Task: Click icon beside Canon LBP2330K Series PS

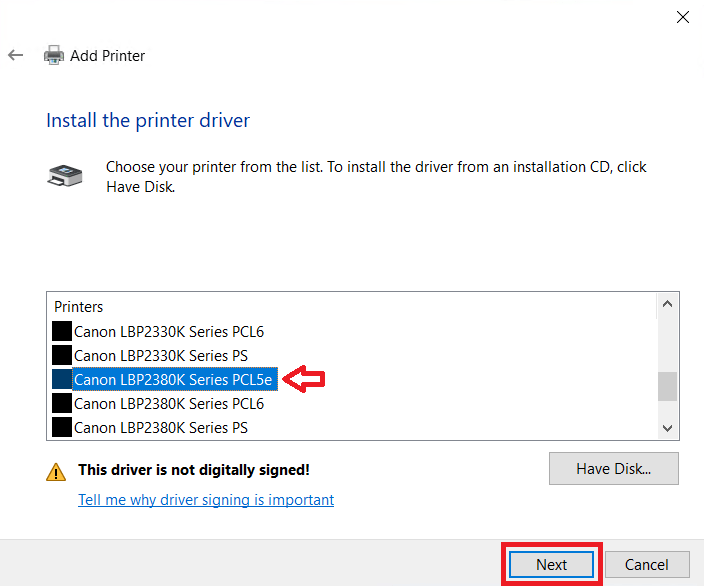Action: coord(62,355)
